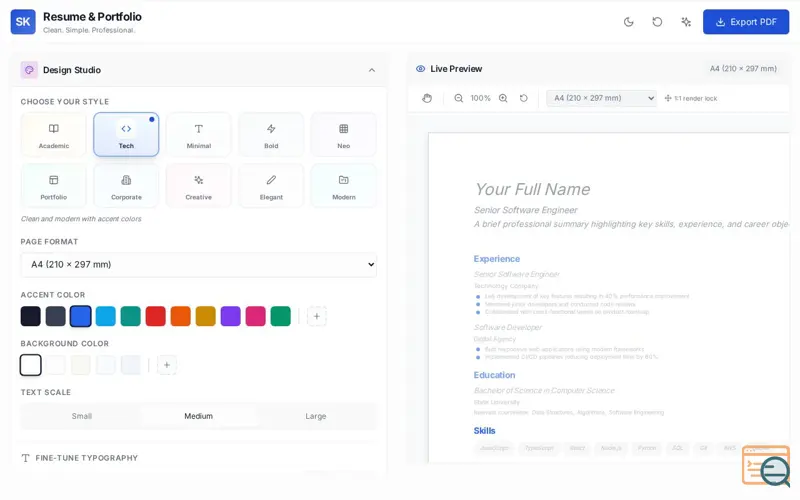The height and width of the screenshot is (500, 800).
Task: Pick the Portfolio style
Action: (54, 186)
